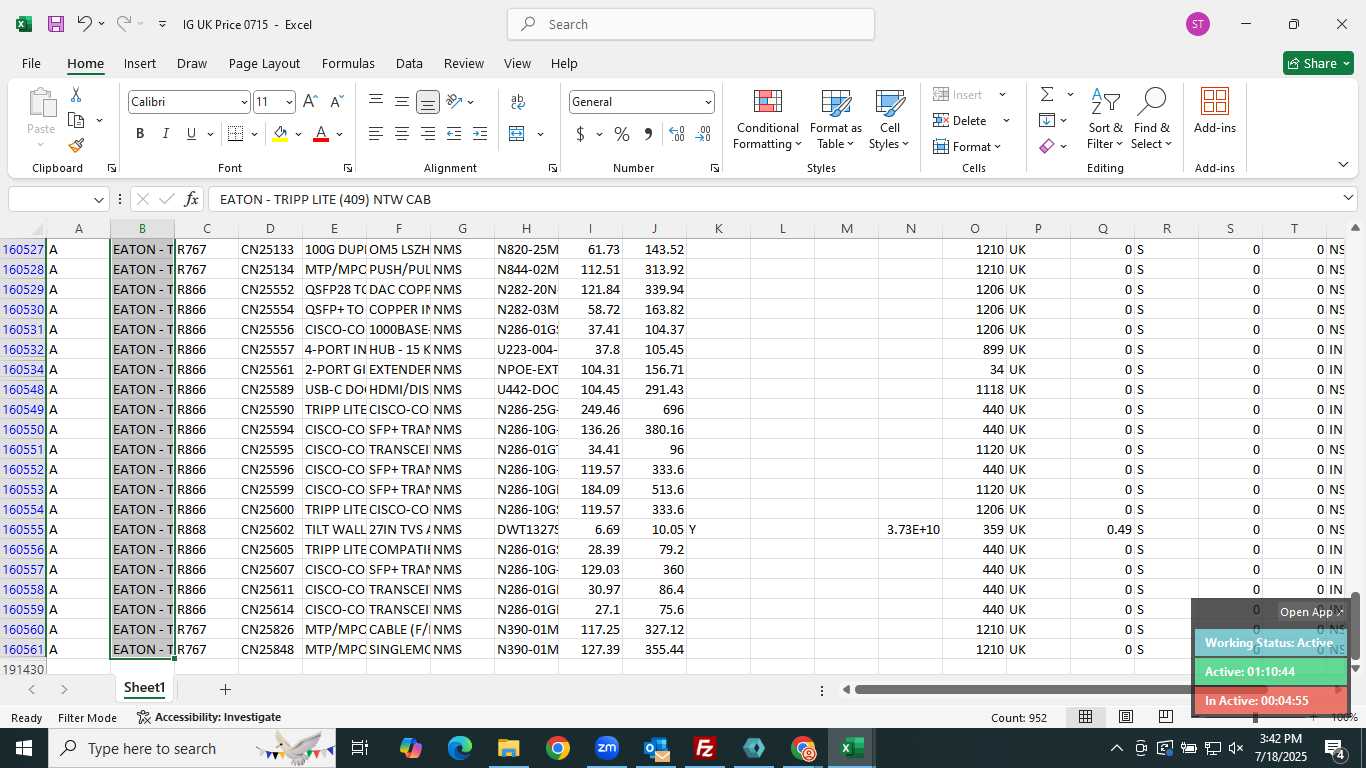Toggle Center horizontal alignment
This screenshot has height=768, width=1366.
tap(402, 134)
